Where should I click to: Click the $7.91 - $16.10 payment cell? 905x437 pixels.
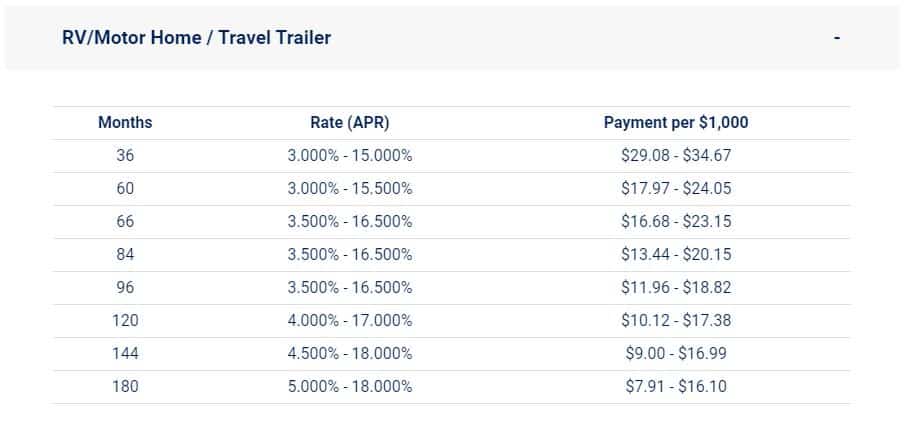click(x=676, y=386)
